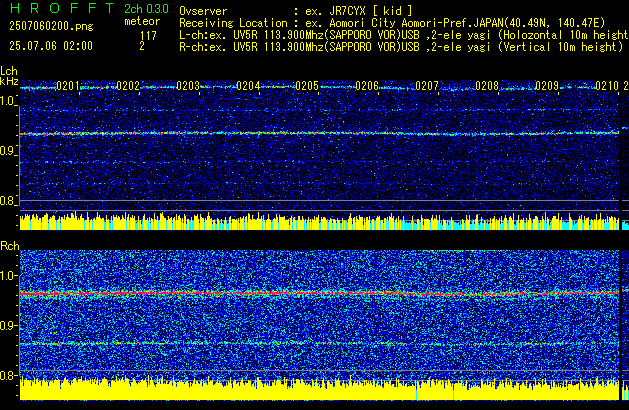Image resolution: width=629 pixels, height=410 pixels.
Task: Click the yellow amplitude graph under Rch
Action: pyautogui.click(x=320, y=389)
